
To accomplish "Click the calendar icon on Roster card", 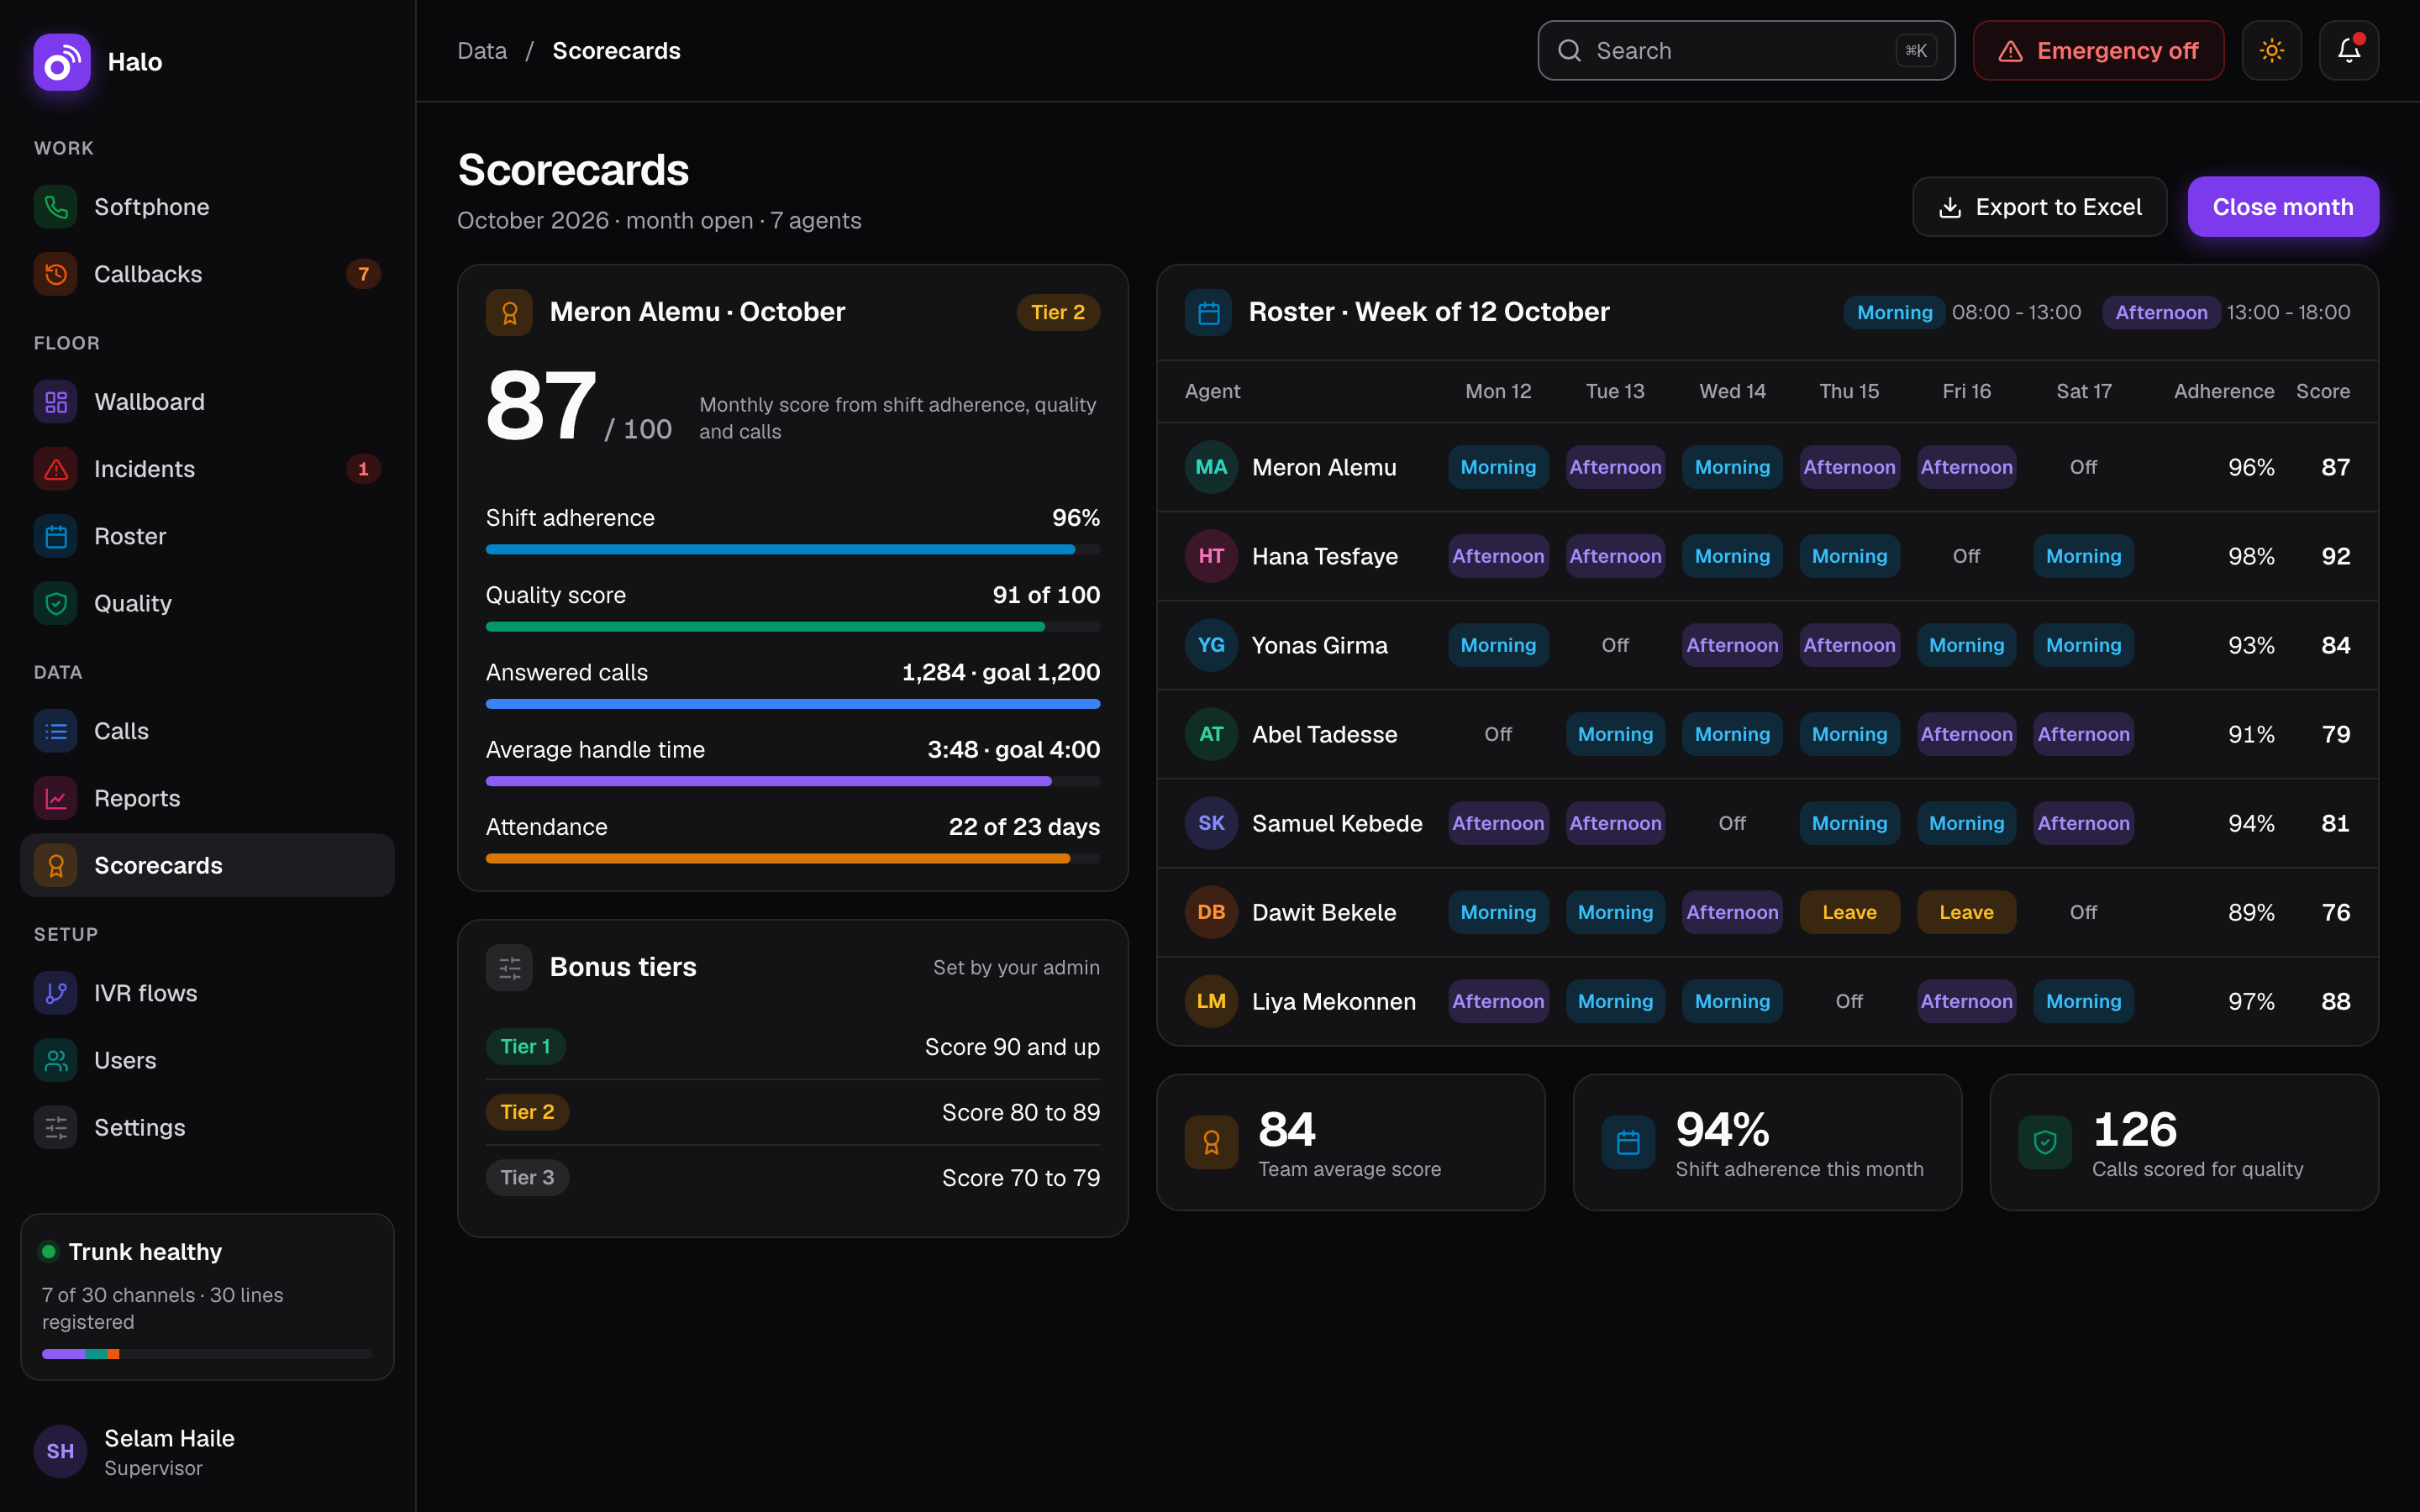I will [1208, 312].
